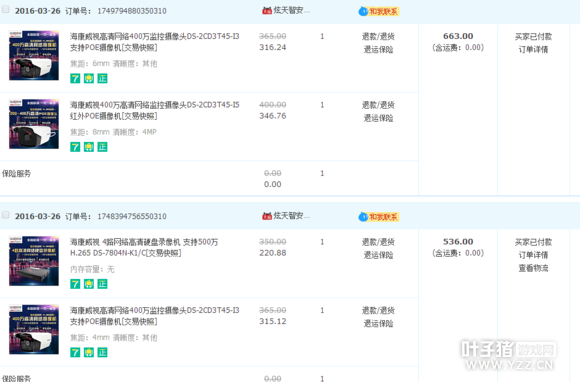Viewport: 580px width, 382px height.
Task: Click the 和我联系 chat icon in the second order
Action: coord(379,217)
